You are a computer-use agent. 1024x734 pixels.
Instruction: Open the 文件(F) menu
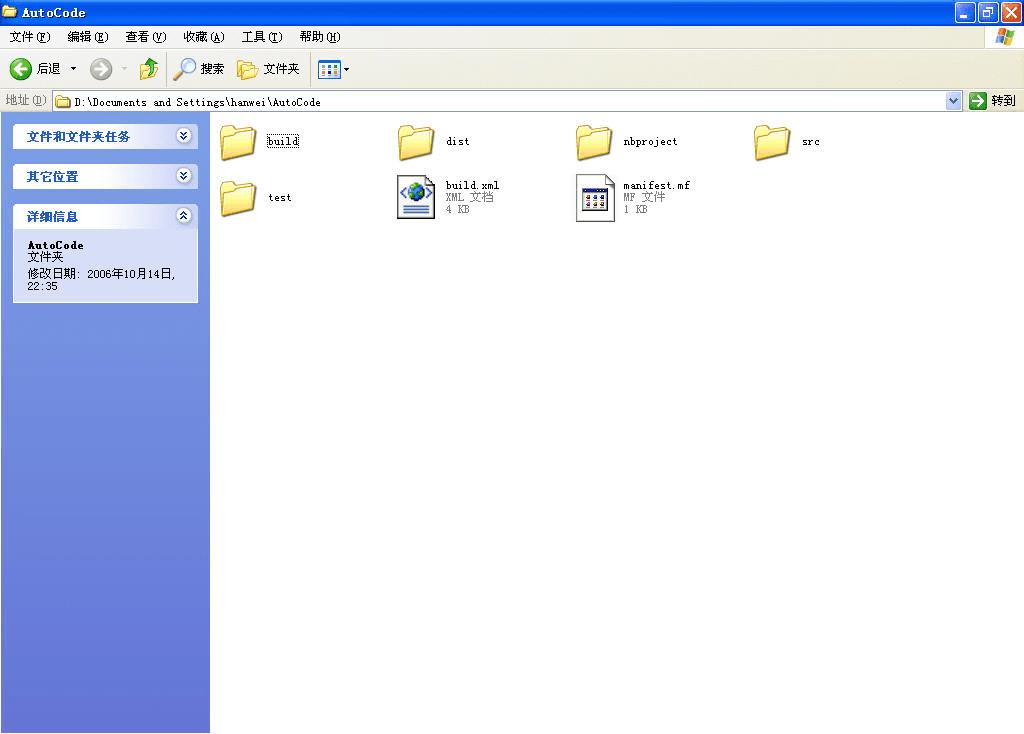click(x=30, y=37)
